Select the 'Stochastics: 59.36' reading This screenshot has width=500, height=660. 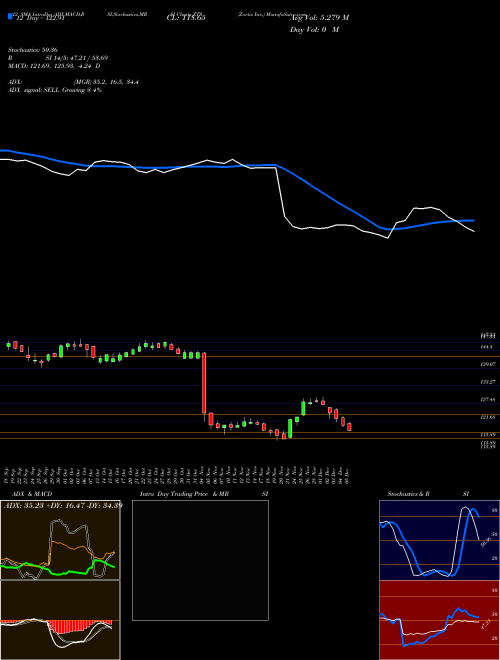click(33, 50)
